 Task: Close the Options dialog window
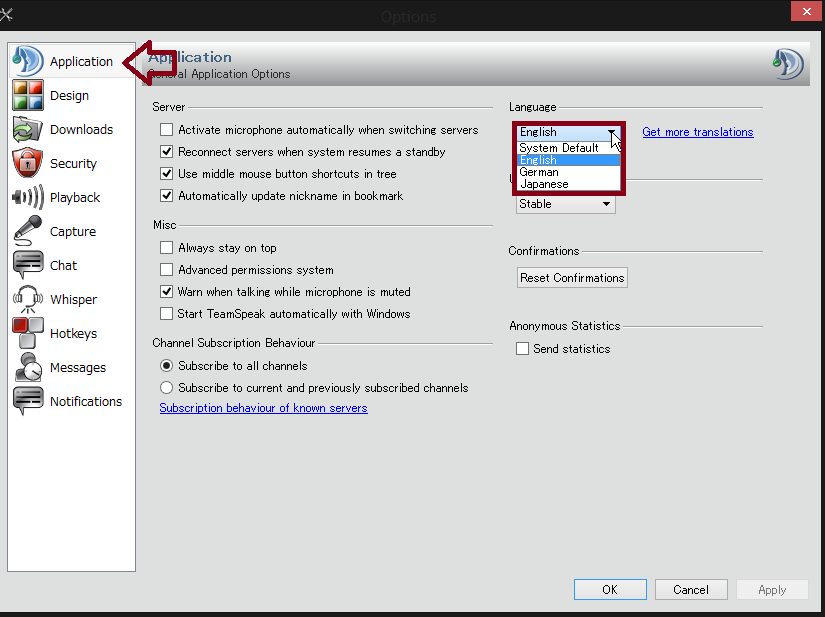[807, 11]
